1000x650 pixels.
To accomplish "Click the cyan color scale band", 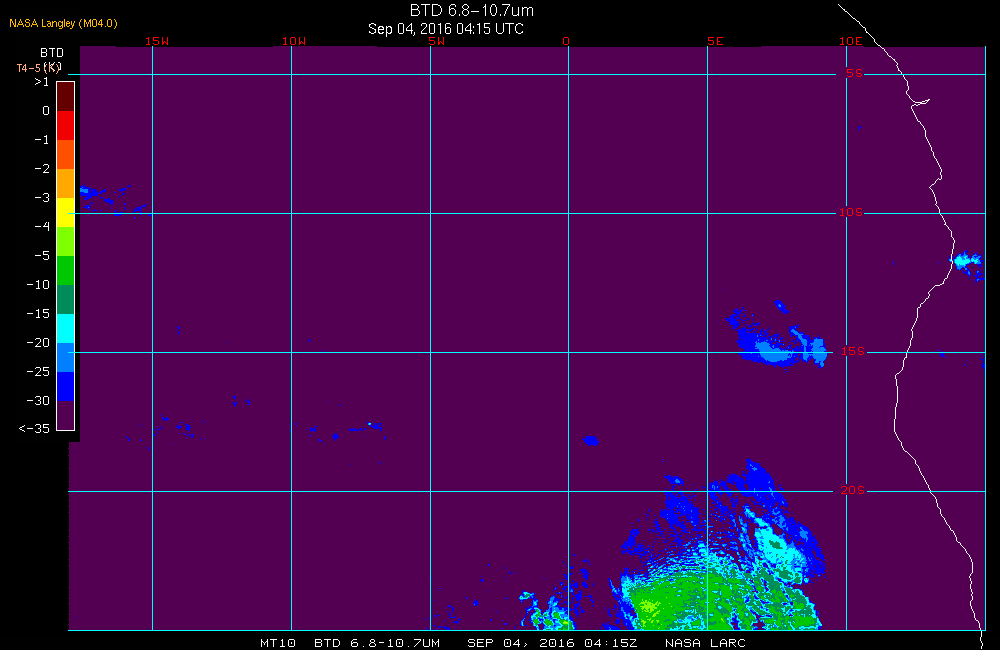I will pyautogui.click(x=66, y=328).
